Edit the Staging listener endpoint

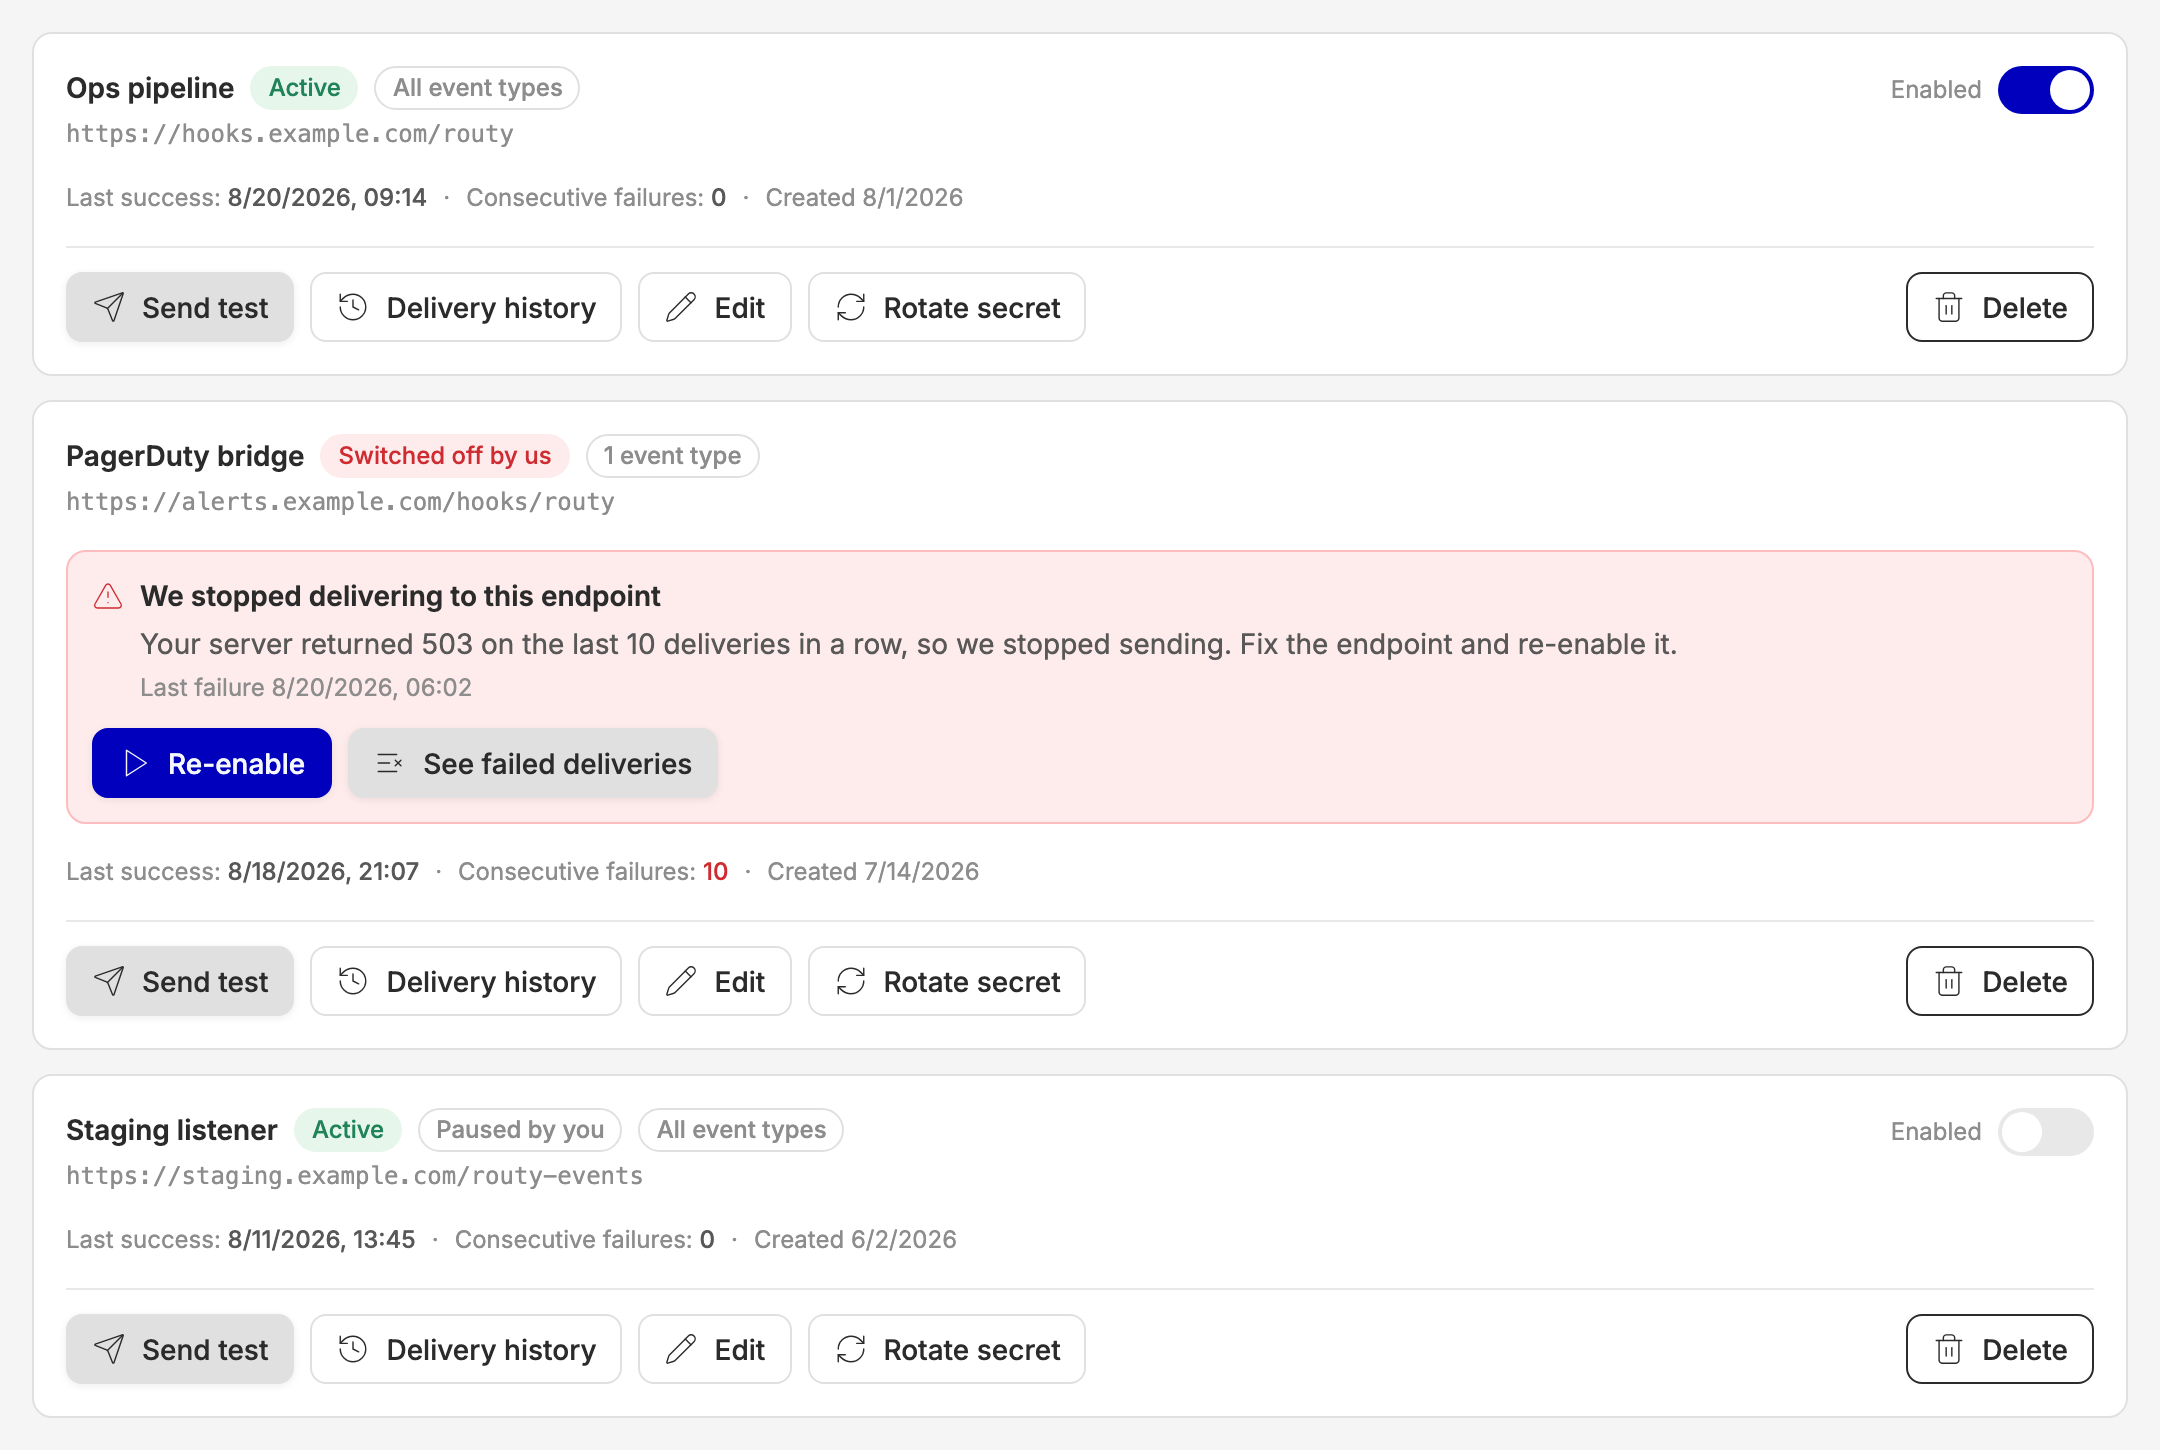[x=715, y=1349]
